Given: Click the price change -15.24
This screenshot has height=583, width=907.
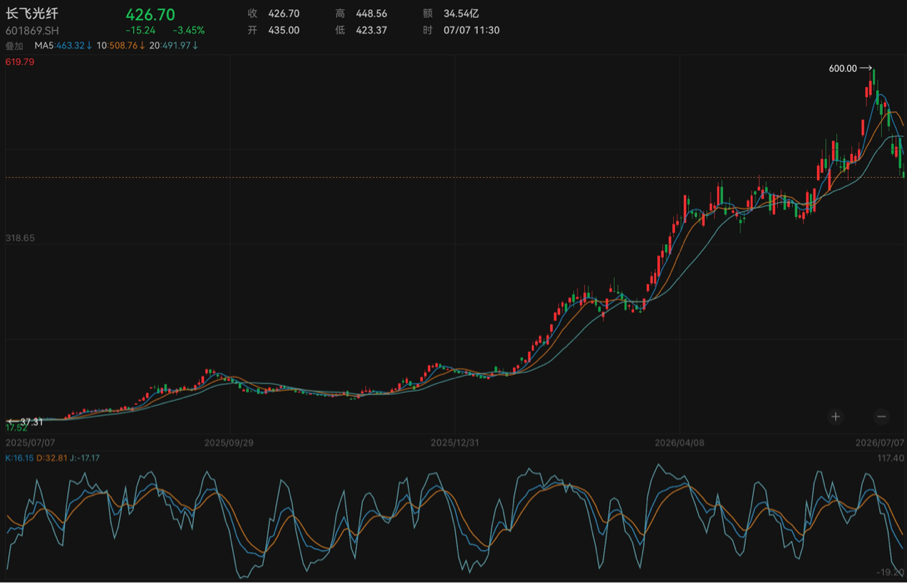Looking at the screenshot, I should coord(141,31).
